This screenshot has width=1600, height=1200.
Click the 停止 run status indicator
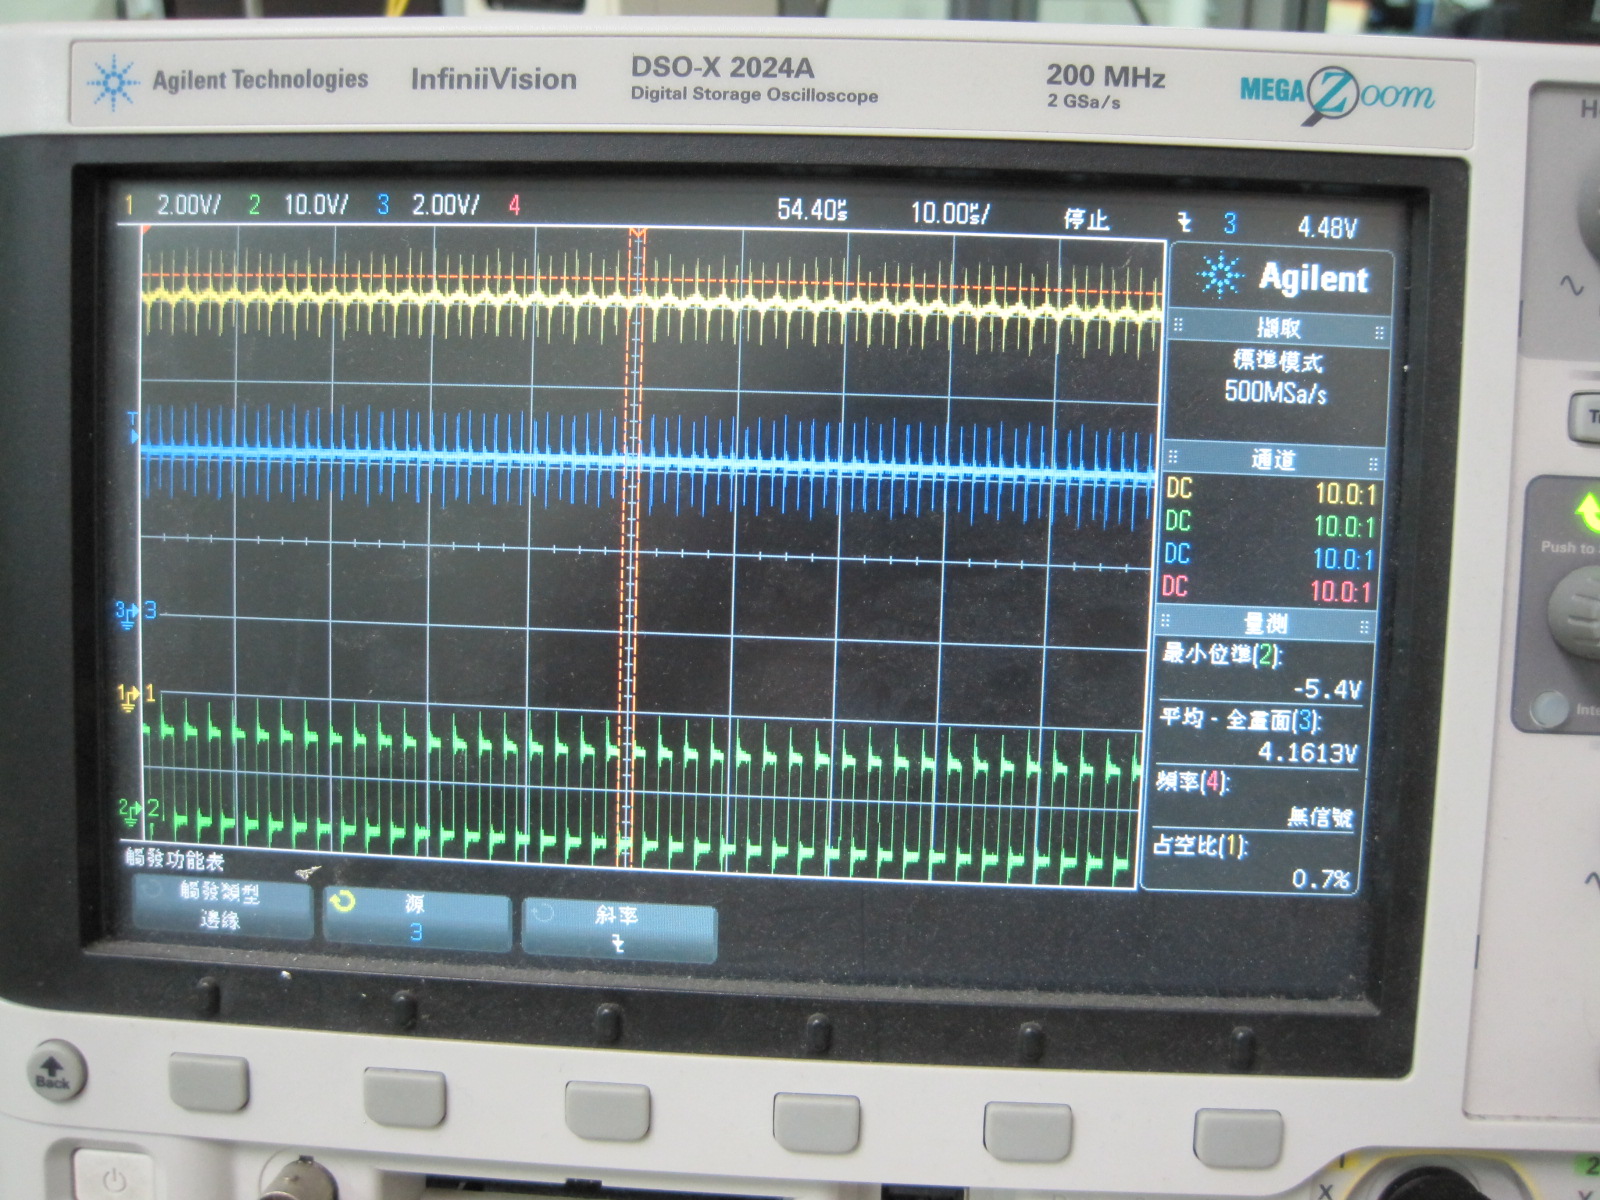[x=1086, y=219]
